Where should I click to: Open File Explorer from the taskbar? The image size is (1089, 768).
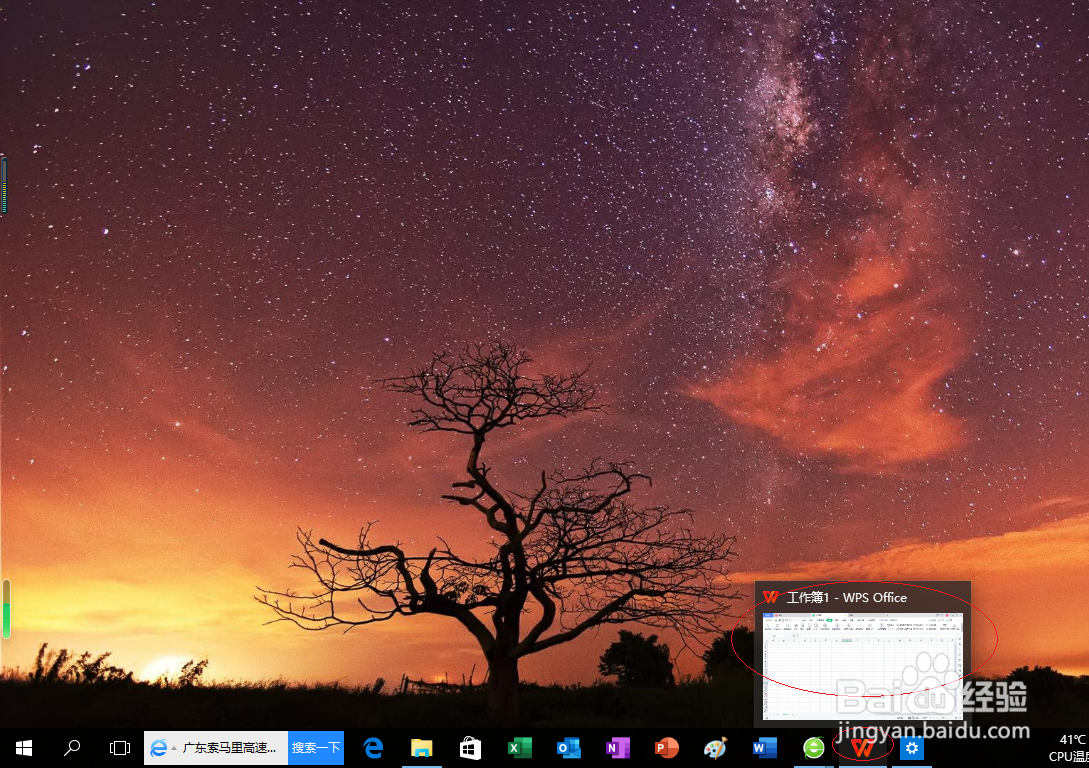pos(422,748)
